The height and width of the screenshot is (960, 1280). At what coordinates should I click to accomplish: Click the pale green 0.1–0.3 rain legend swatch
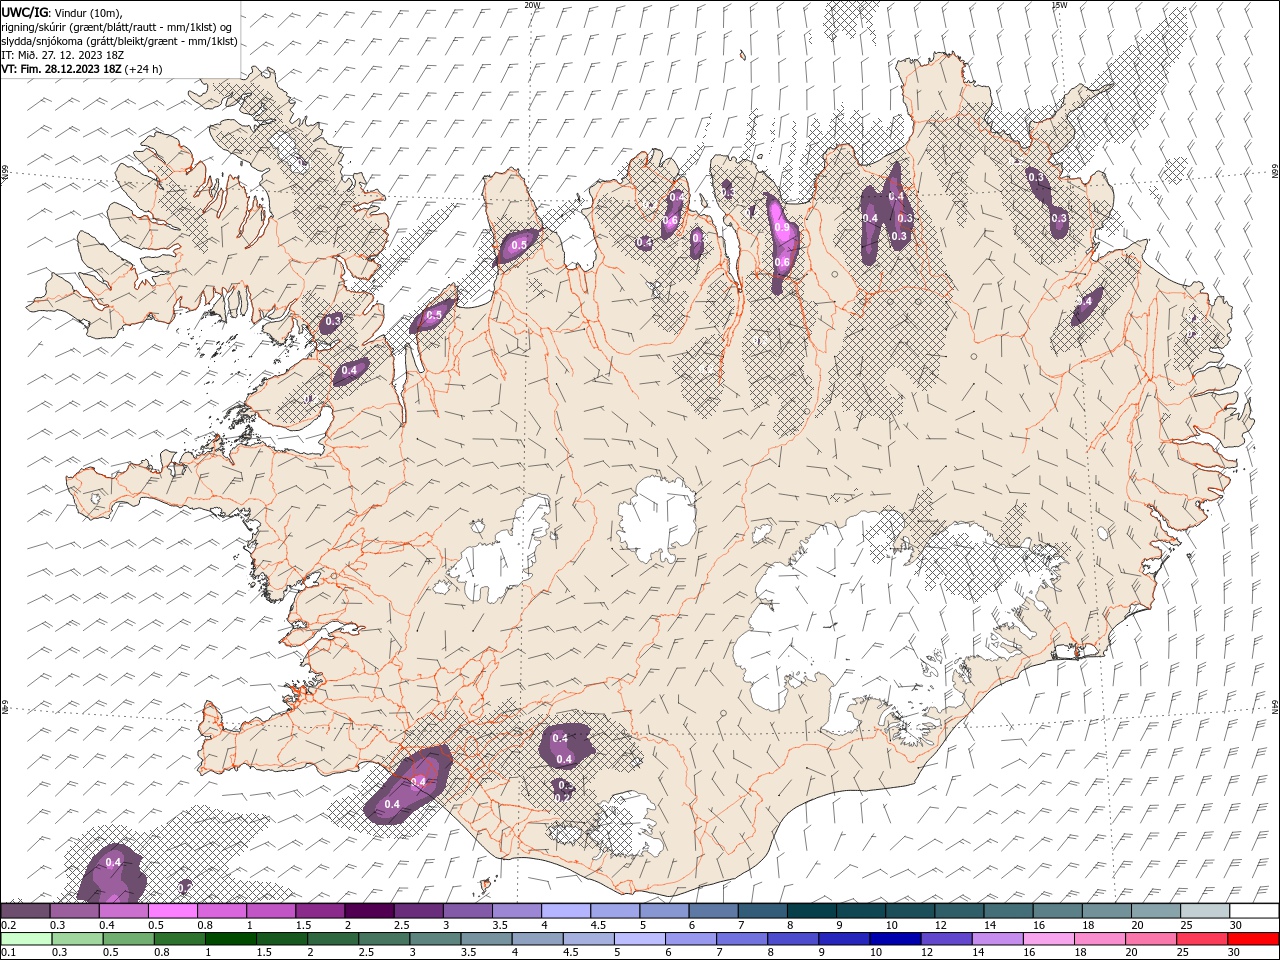click(26, 939)
